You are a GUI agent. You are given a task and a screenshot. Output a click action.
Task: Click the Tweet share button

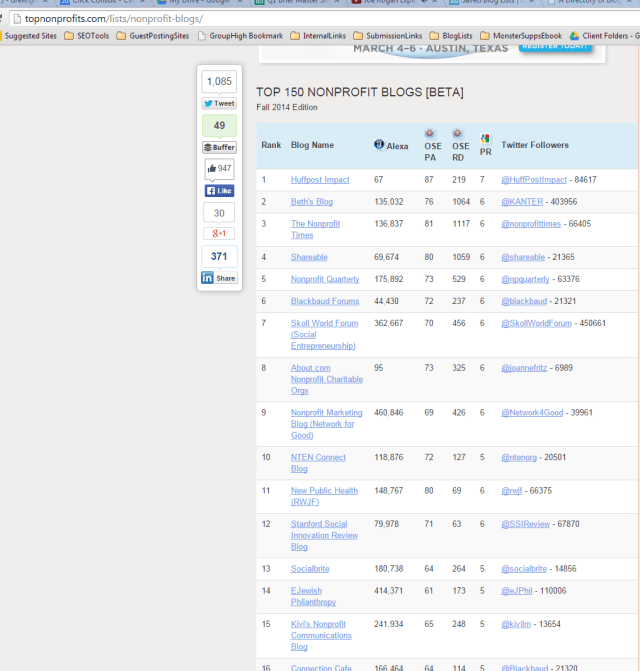pos(219,103)
